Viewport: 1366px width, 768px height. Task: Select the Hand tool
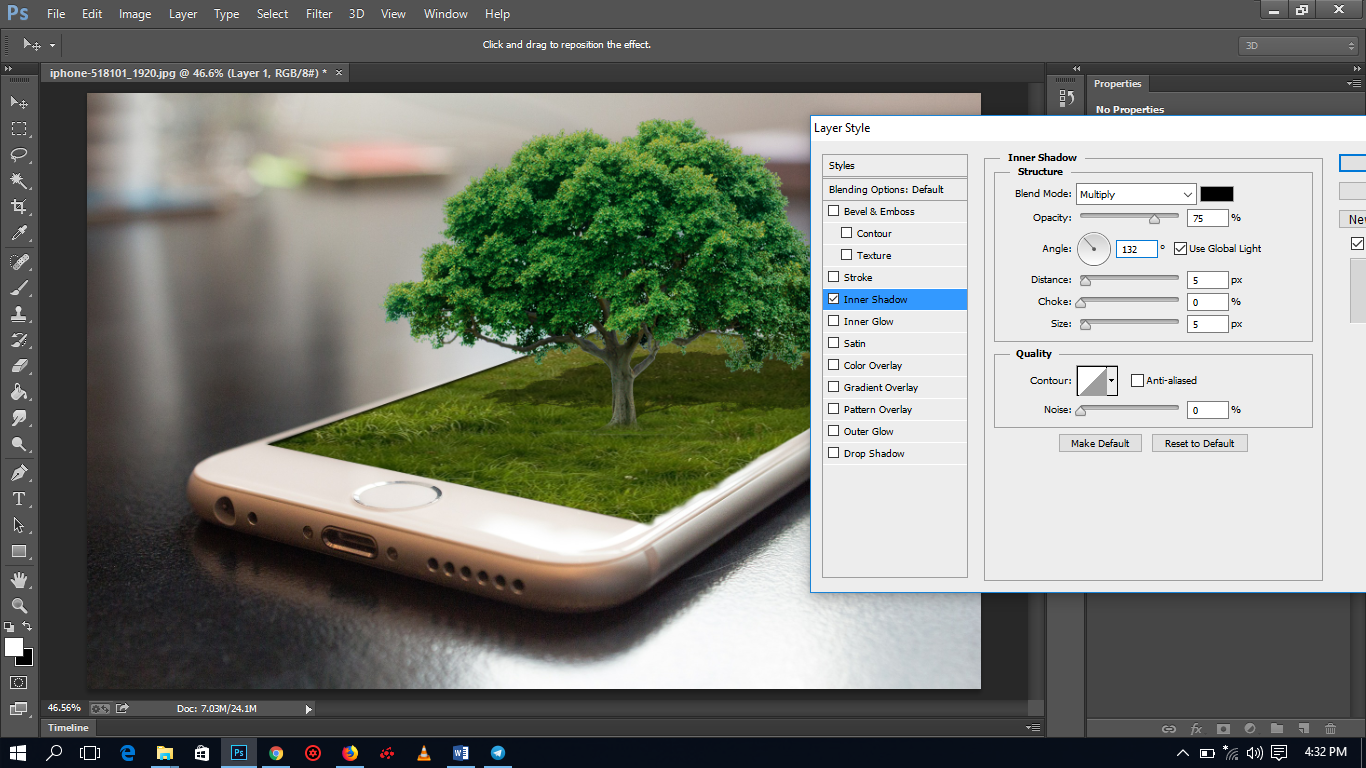pyautogui.click(x=19, y=579)
